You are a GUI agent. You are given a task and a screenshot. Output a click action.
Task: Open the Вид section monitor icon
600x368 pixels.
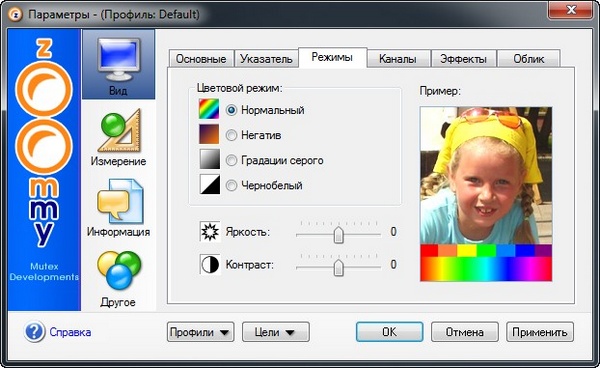click(x=119, y=59)
